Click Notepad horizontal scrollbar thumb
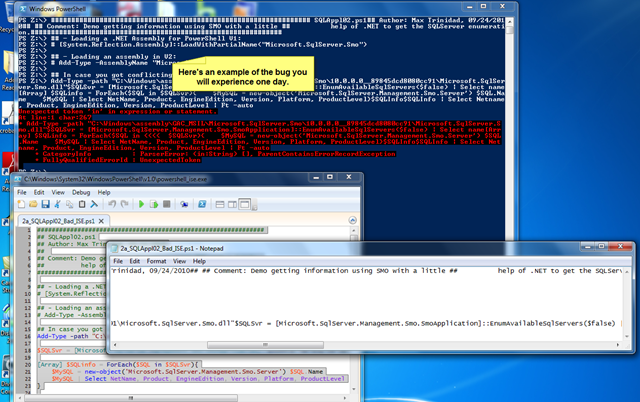The height and width of the screenshot is (402, 640). pyautogui.click(x=265, y=345)
